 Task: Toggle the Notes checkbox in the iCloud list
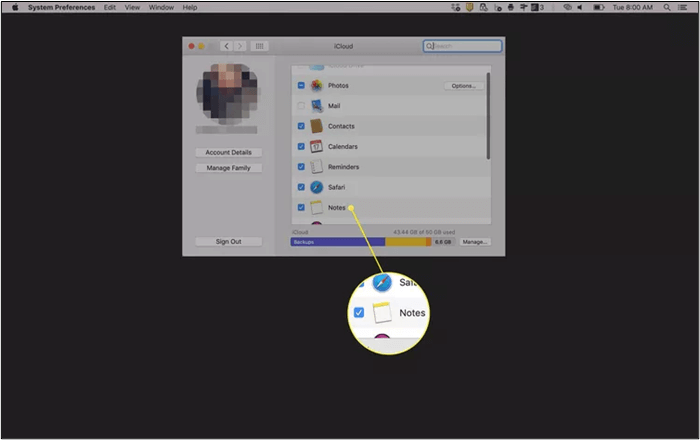click(301, 208)
